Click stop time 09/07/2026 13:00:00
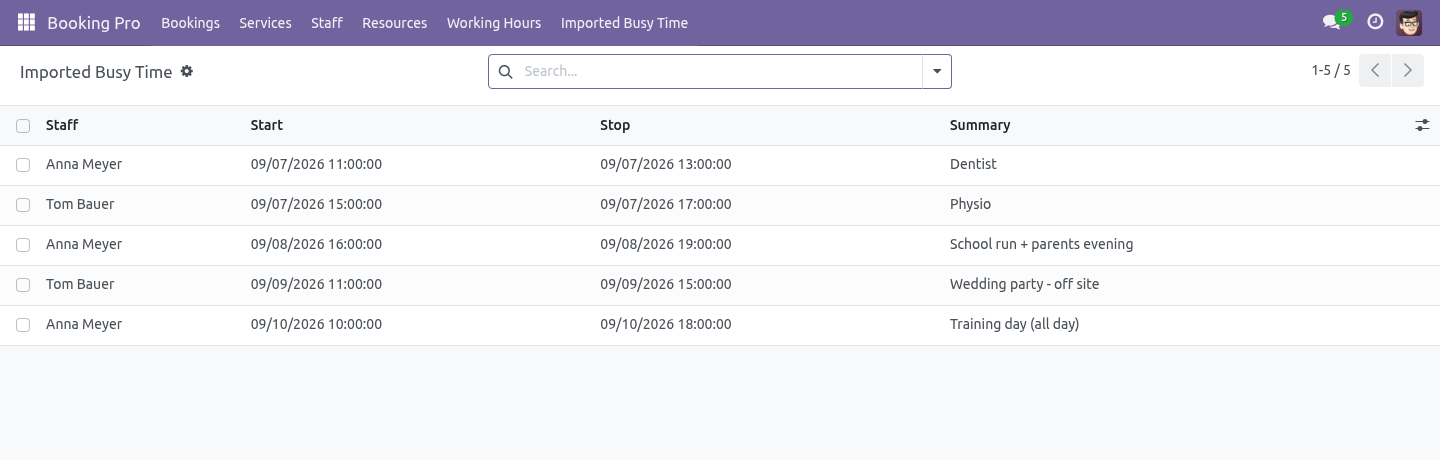The image size is (1440, 460). (665, 164)
